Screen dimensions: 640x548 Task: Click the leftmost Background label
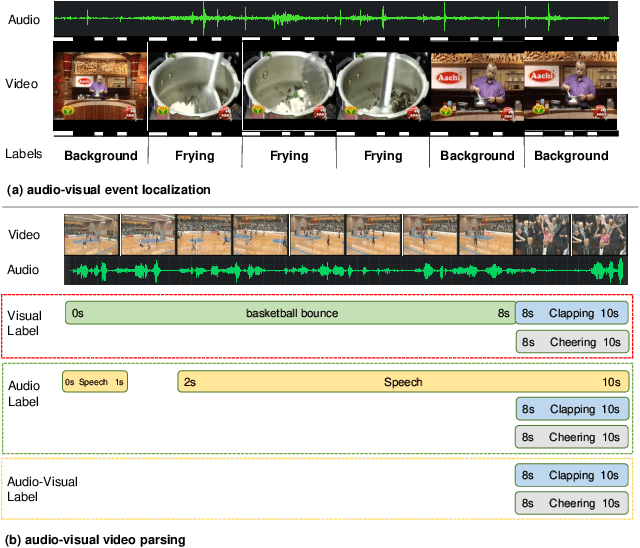point(101,155)
